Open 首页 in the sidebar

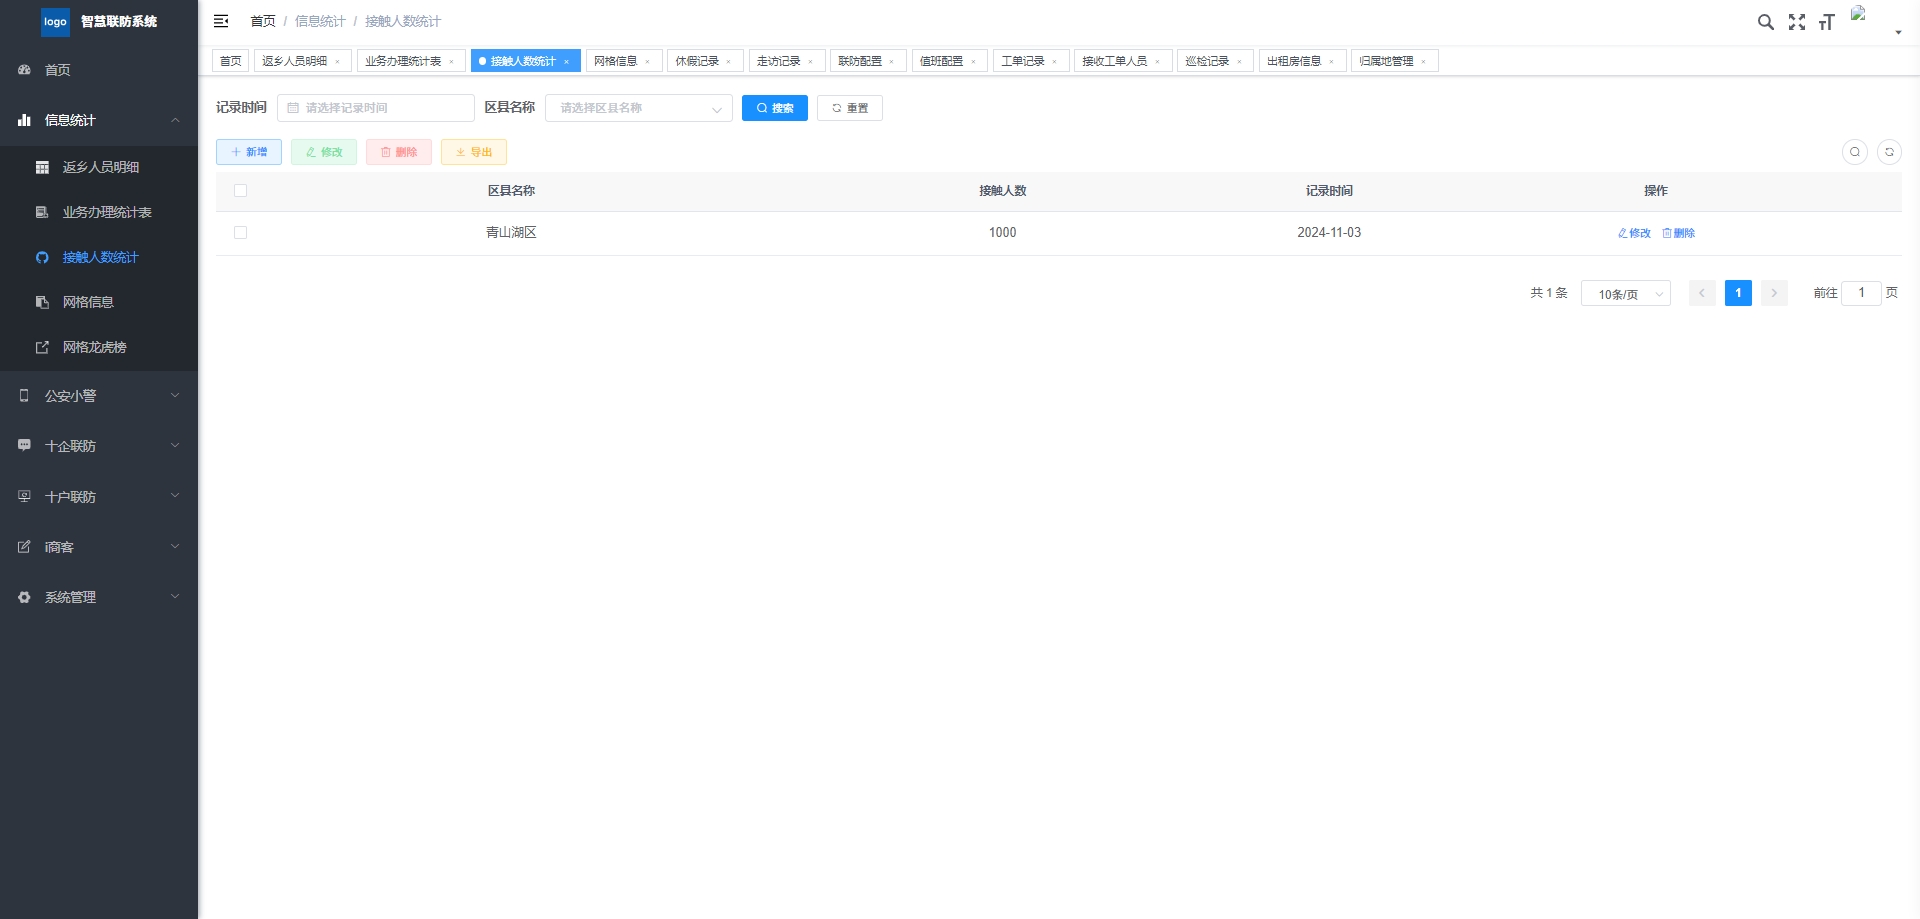click(99, 70)
